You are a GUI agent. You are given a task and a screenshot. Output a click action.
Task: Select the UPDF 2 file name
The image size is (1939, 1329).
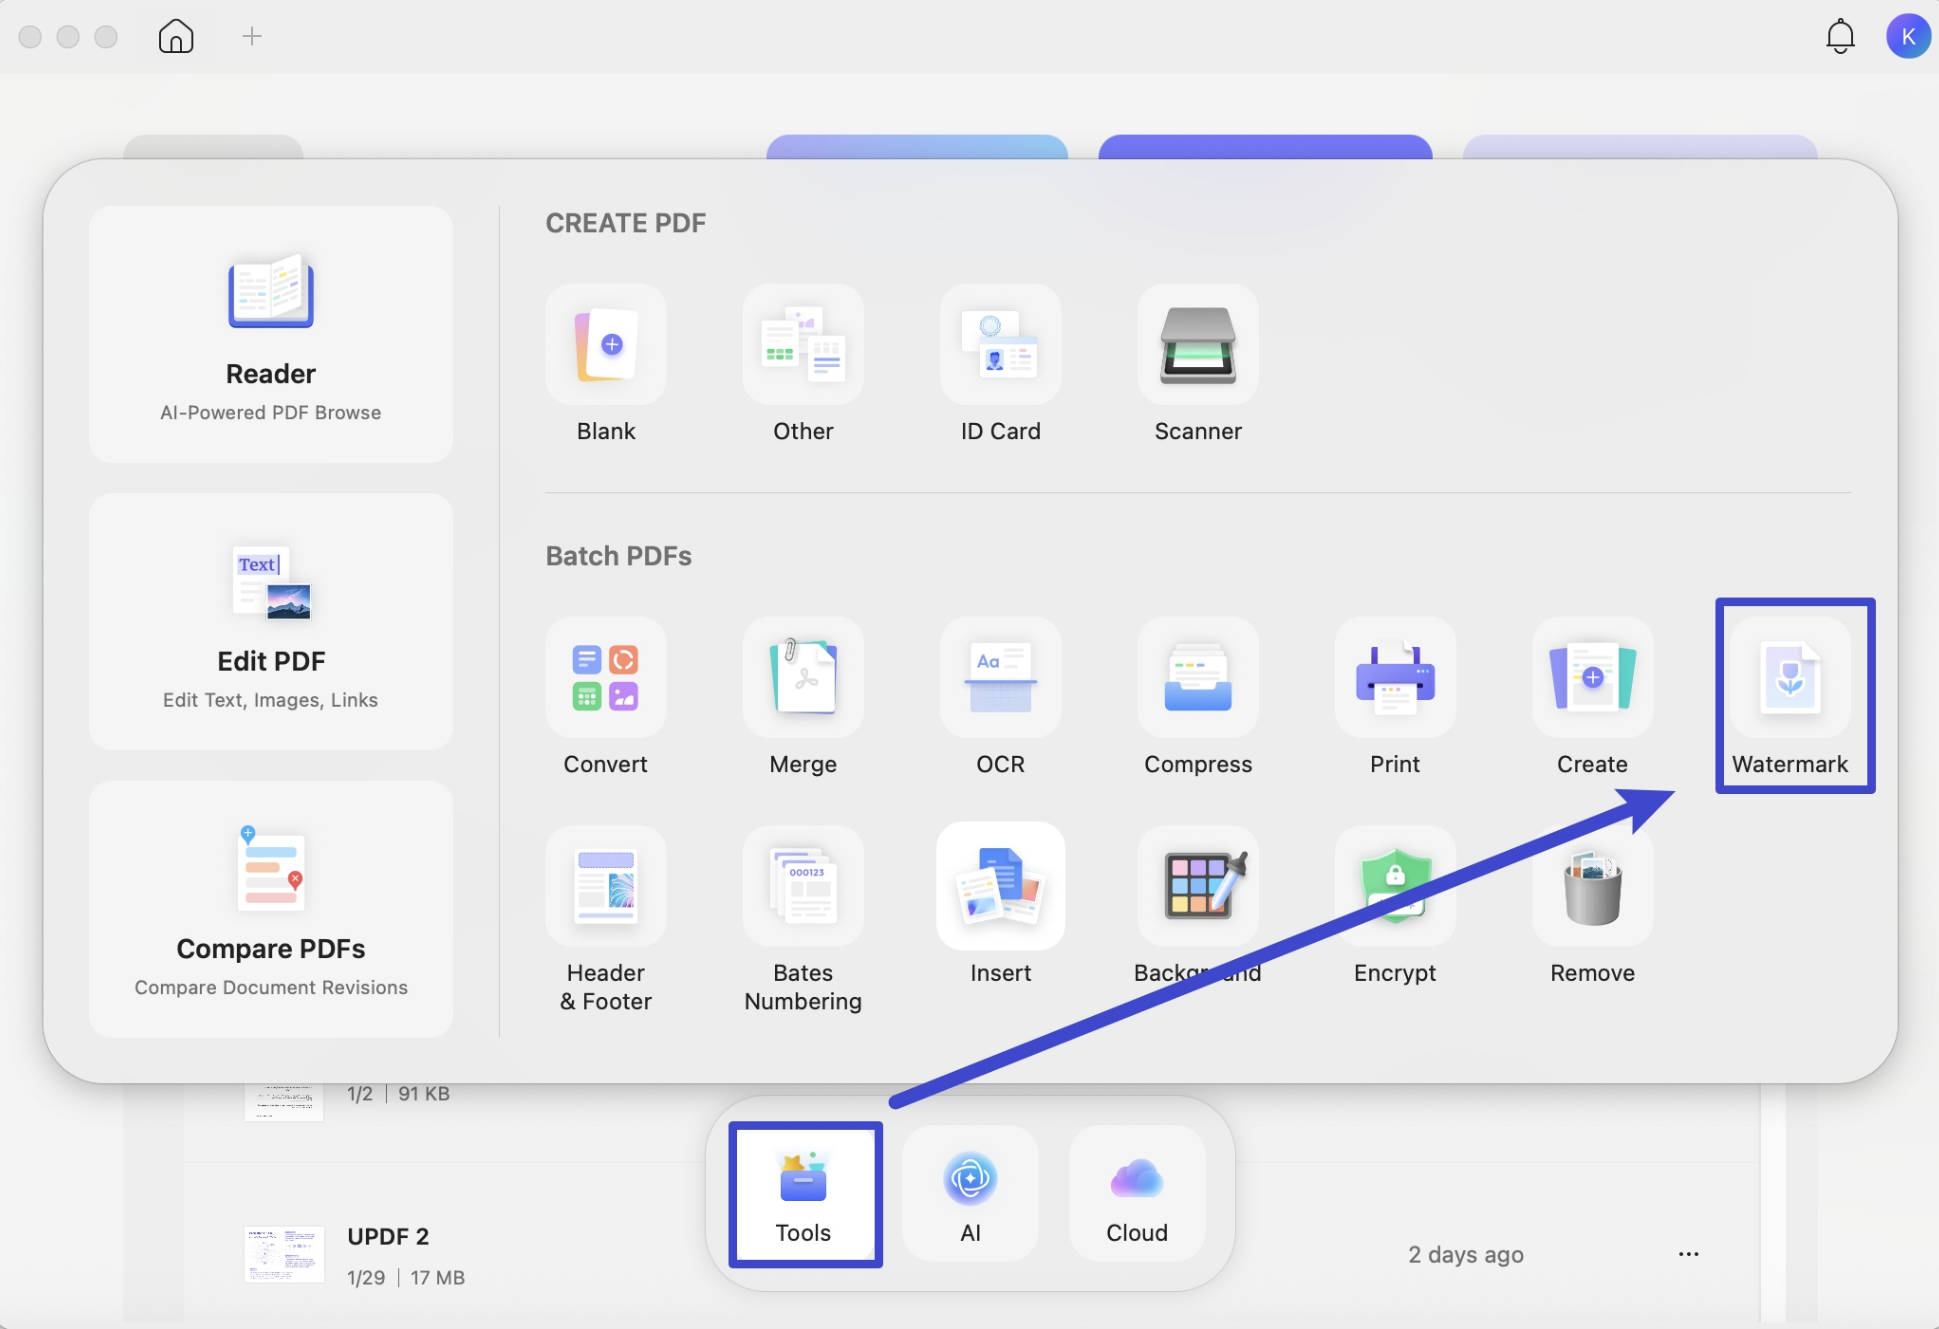(x=388, y=1236)
